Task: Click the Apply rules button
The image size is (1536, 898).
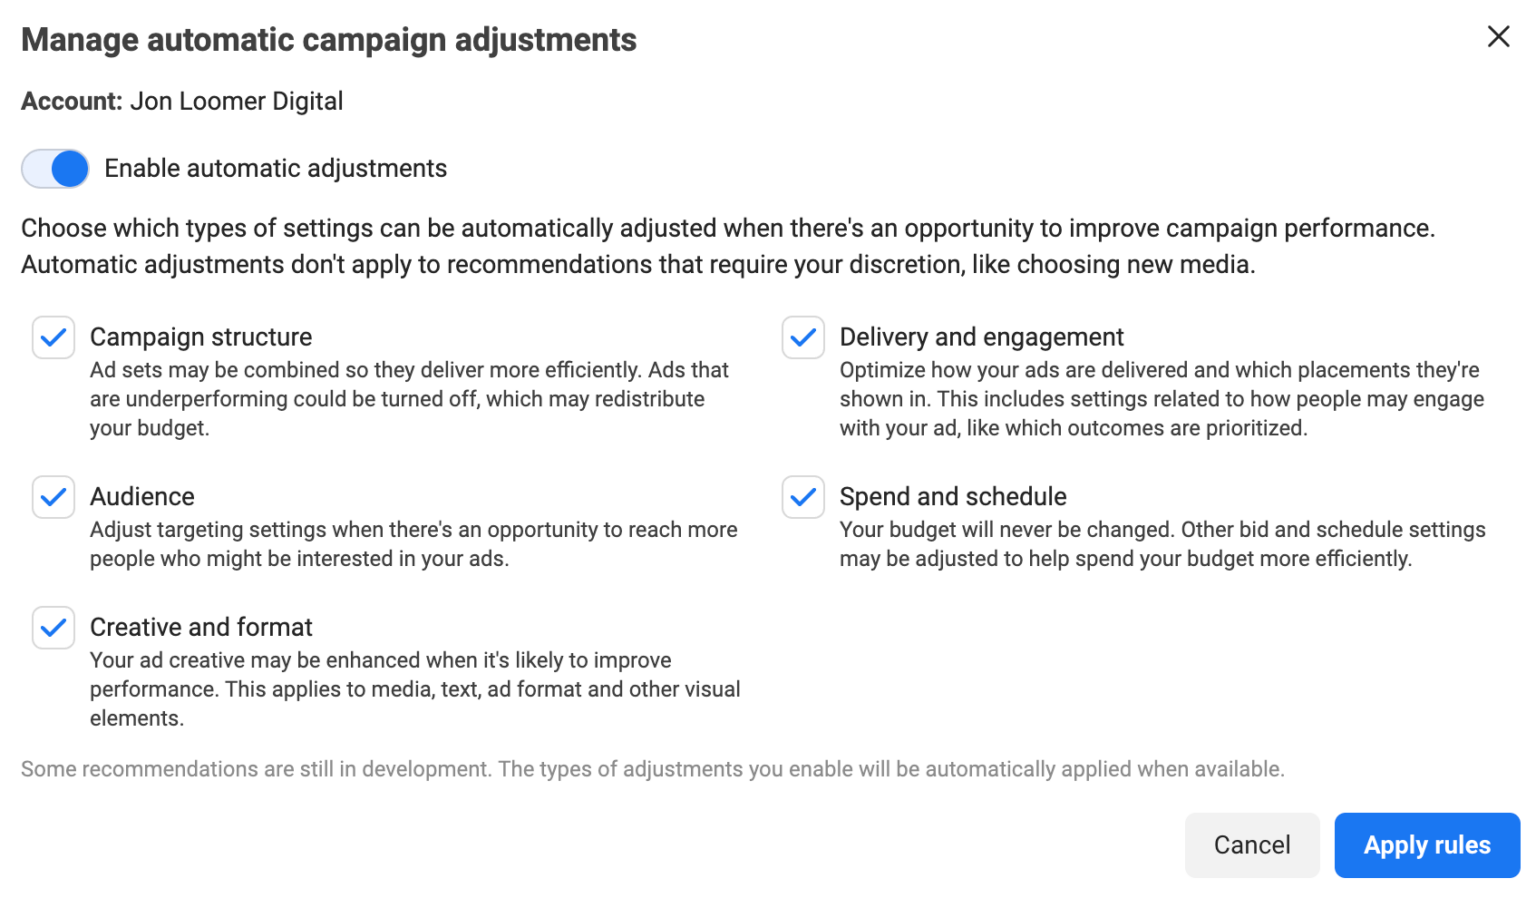Action: pos(1427,845)
